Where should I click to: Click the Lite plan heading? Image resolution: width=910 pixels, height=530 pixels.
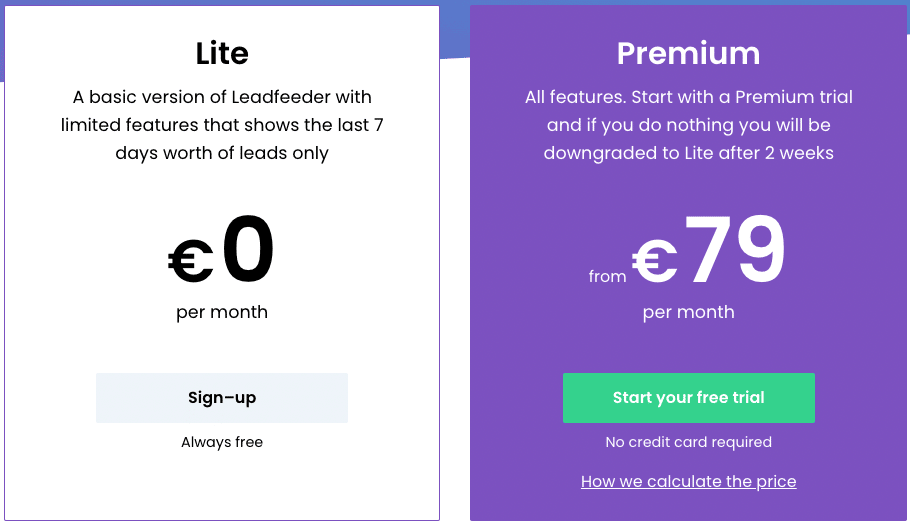click(x=222, y=53)
